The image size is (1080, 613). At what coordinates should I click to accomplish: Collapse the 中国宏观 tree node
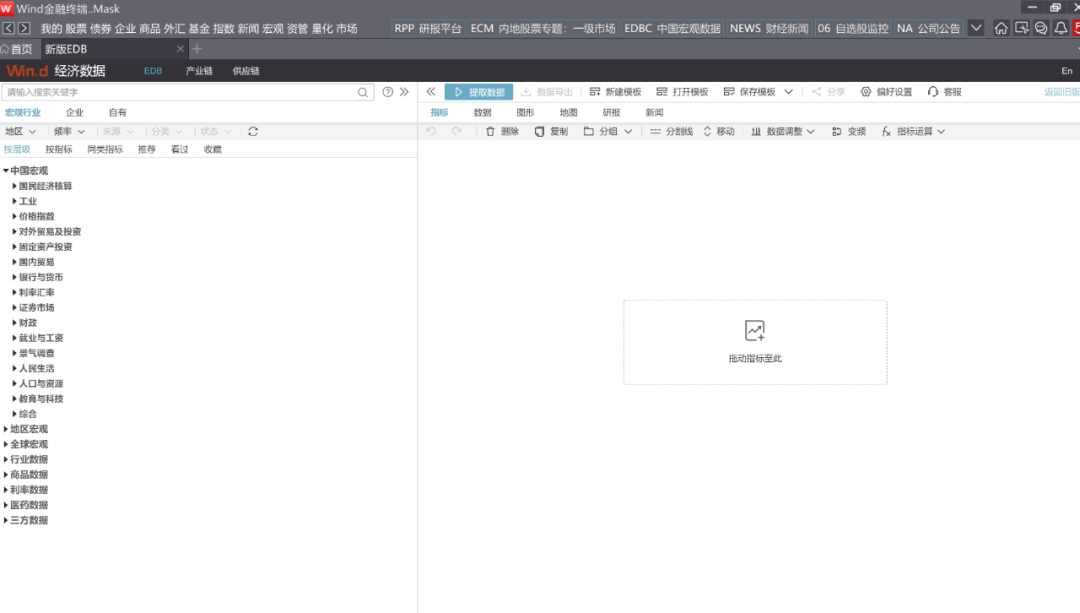(6, 170)
